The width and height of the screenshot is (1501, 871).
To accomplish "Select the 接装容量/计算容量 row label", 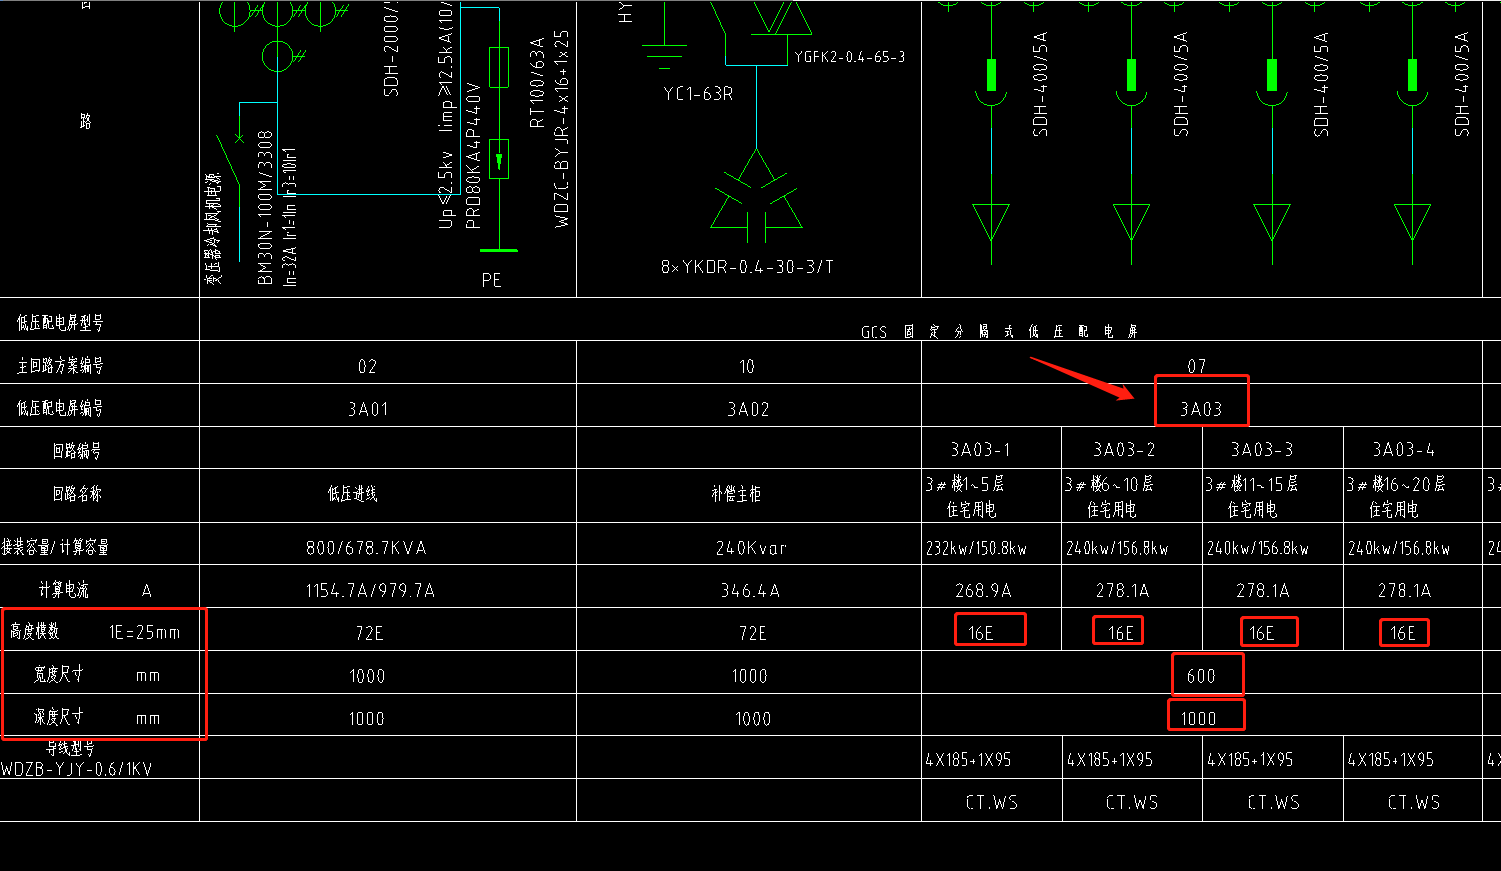I will 55,547.
